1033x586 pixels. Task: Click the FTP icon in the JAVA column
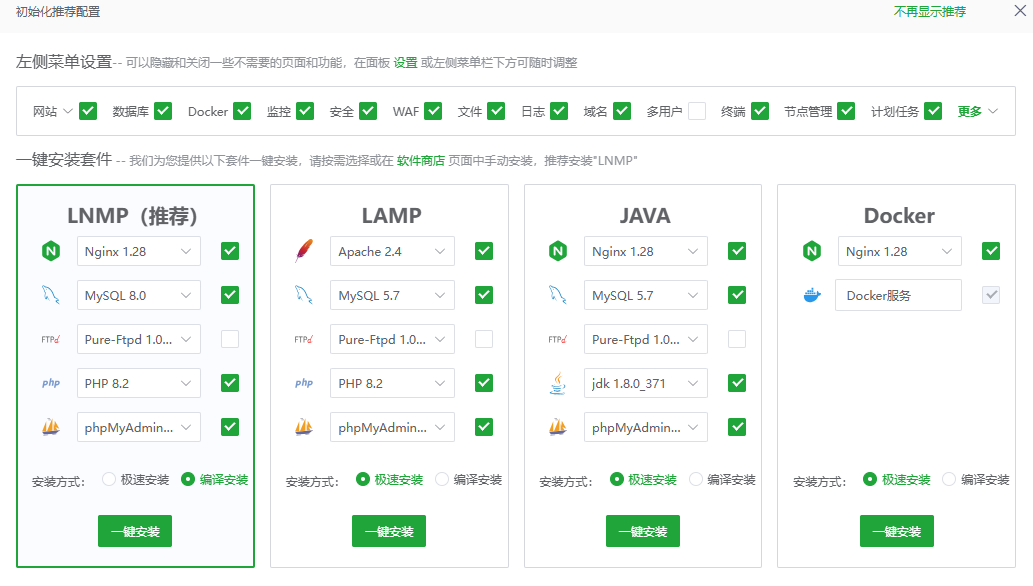557,338
